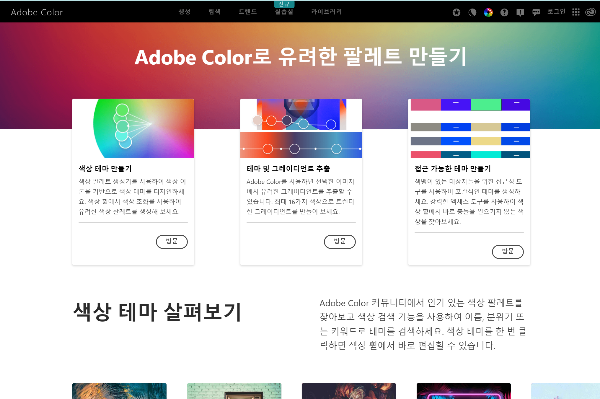600x399 pixels.
Task: Click the Creative Cloud icon
Action: 591,12
